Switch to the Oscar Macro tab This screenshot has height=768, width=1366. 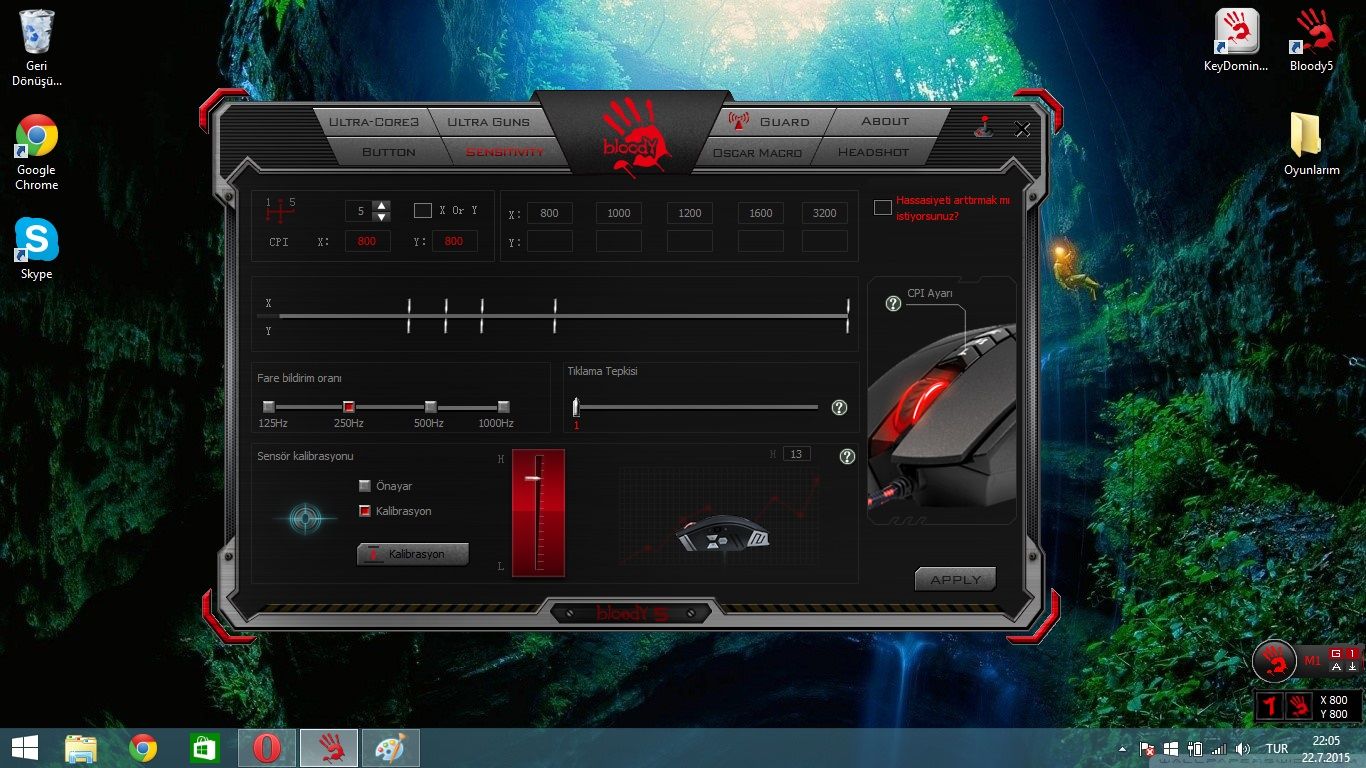pos(757,153)
